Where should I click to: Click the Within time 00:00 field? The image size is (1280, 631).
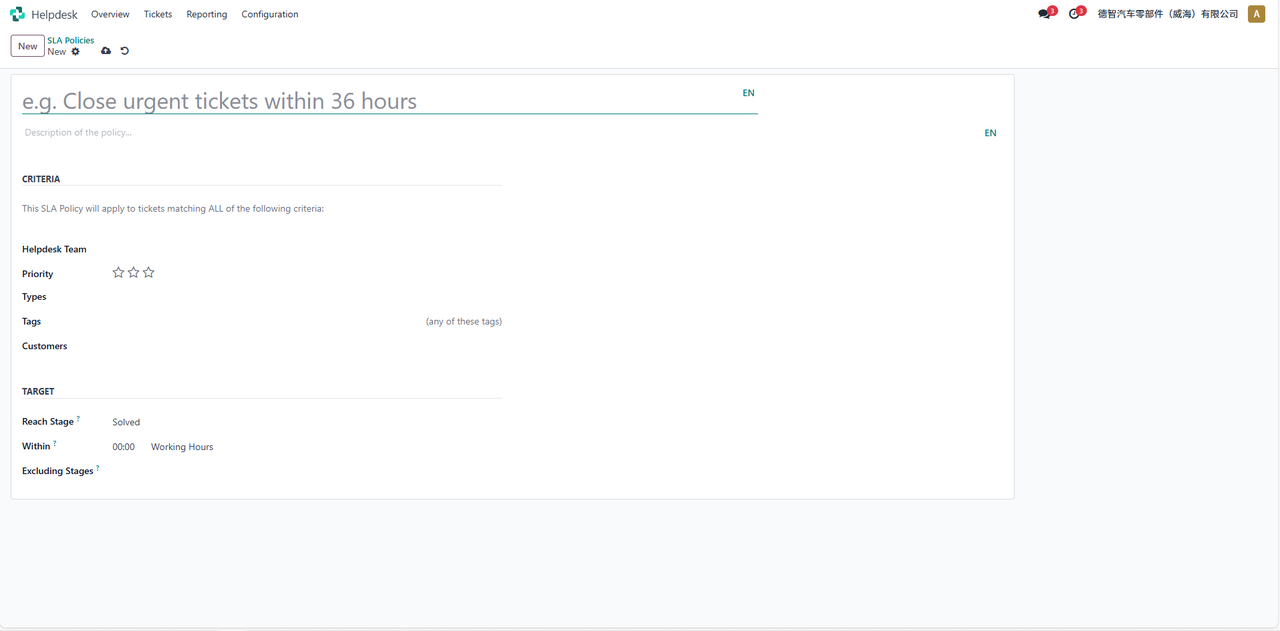124,447
